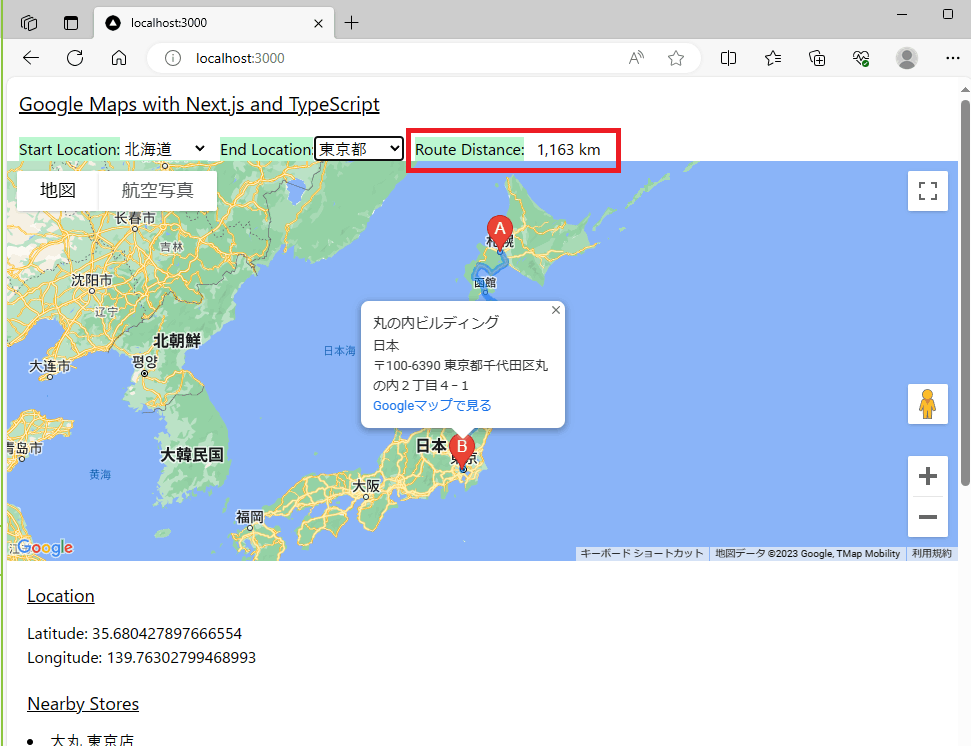Click the Google Maps with Next.js heading
The width and height of the screenshot is (971, 746).
coord(199,105)
